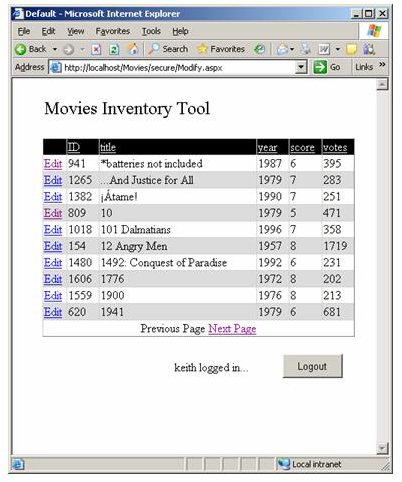Open the Mail options dropdown arrow
Image resolution: width=402 pixels, height=482 pixels.
292,50
